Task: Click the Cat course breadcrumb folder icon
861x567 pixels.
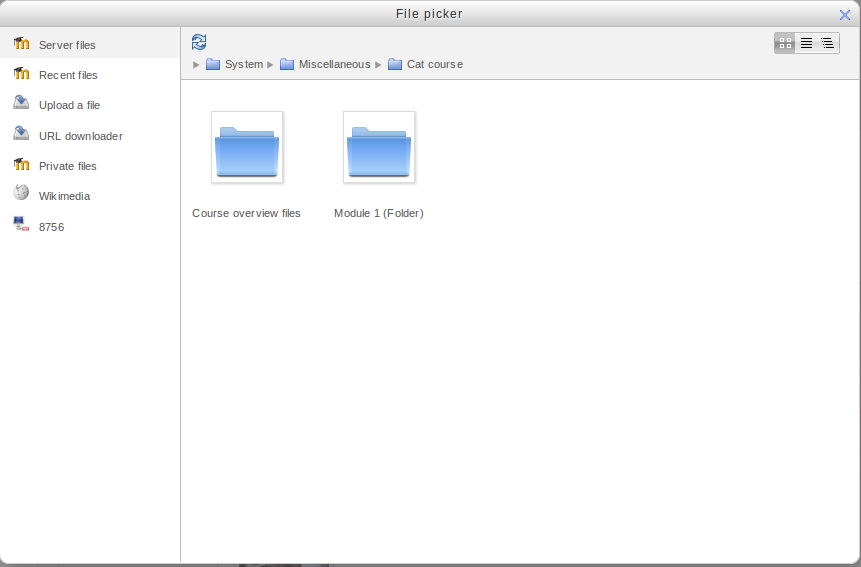Action: tap(395, 64)
